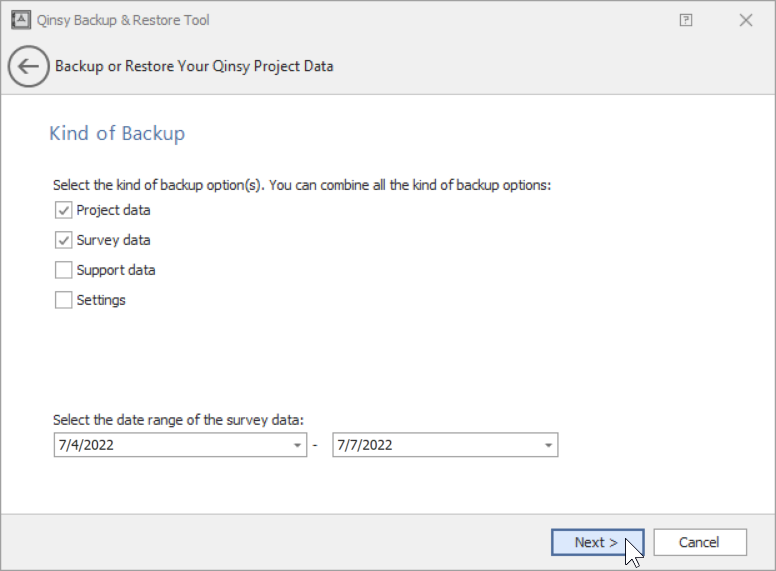Click the back arrow button
The image size is (776, 571).
28,67
